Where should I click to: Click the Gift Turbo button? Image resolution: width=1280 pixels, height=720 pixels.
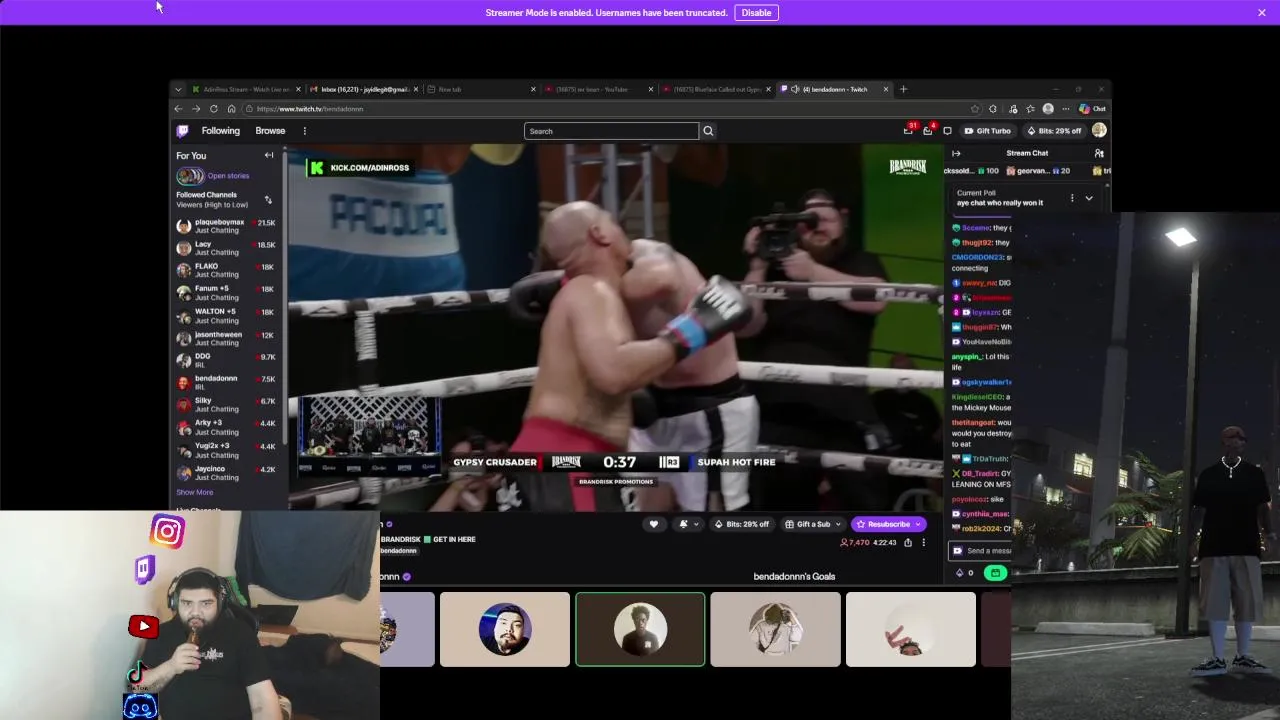pyautogui.click(x=987, y=131)
